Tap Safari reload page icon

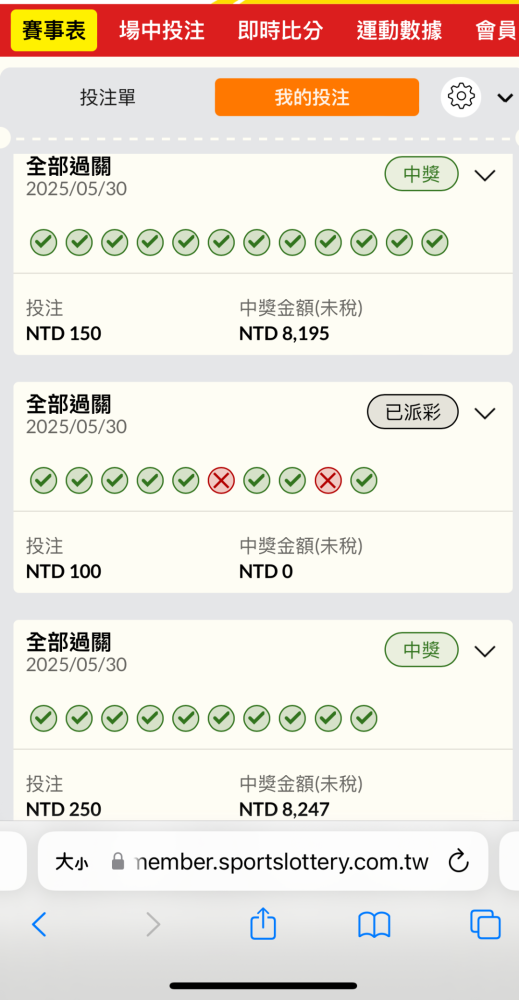[458, 862]
